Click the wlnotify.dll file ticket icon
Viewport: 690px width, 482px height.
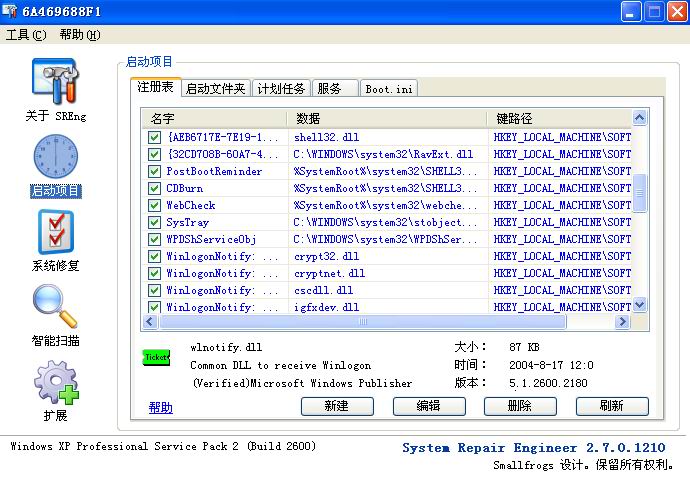pyautogui.click(x=157, y=357)
